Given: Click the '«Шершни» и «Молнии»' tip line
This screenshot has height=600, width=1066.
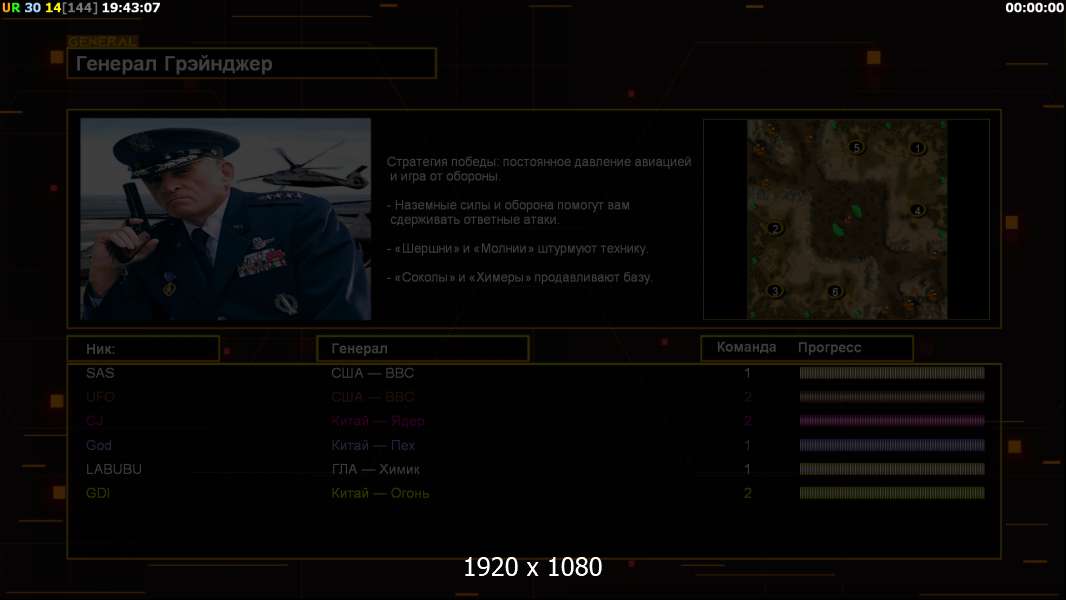Looking at the screenshot, I should pos(517,249).
